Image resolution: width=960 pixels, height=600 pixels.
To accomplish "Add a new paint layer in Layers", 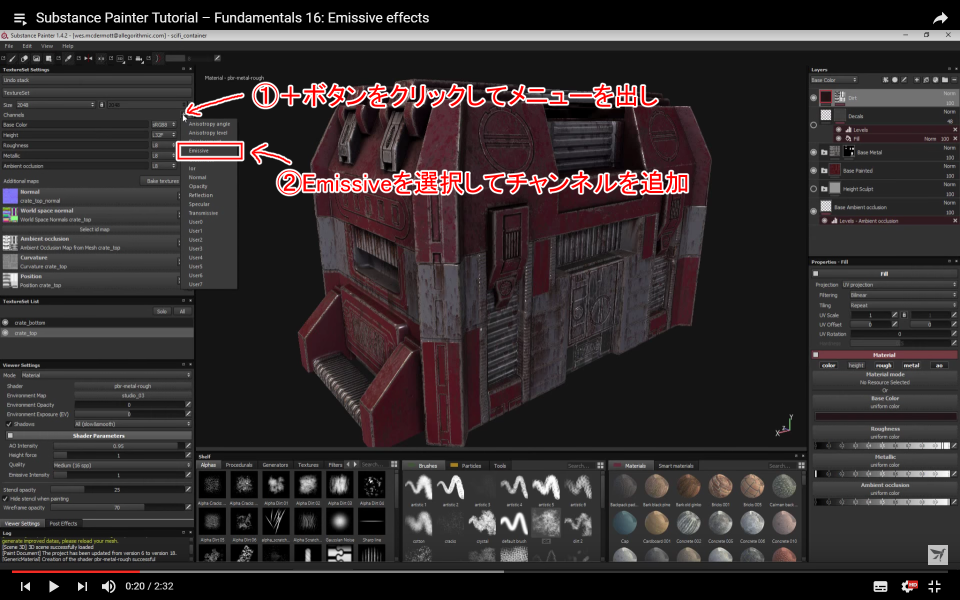I will pyautogui.click(x=917, y=80).
